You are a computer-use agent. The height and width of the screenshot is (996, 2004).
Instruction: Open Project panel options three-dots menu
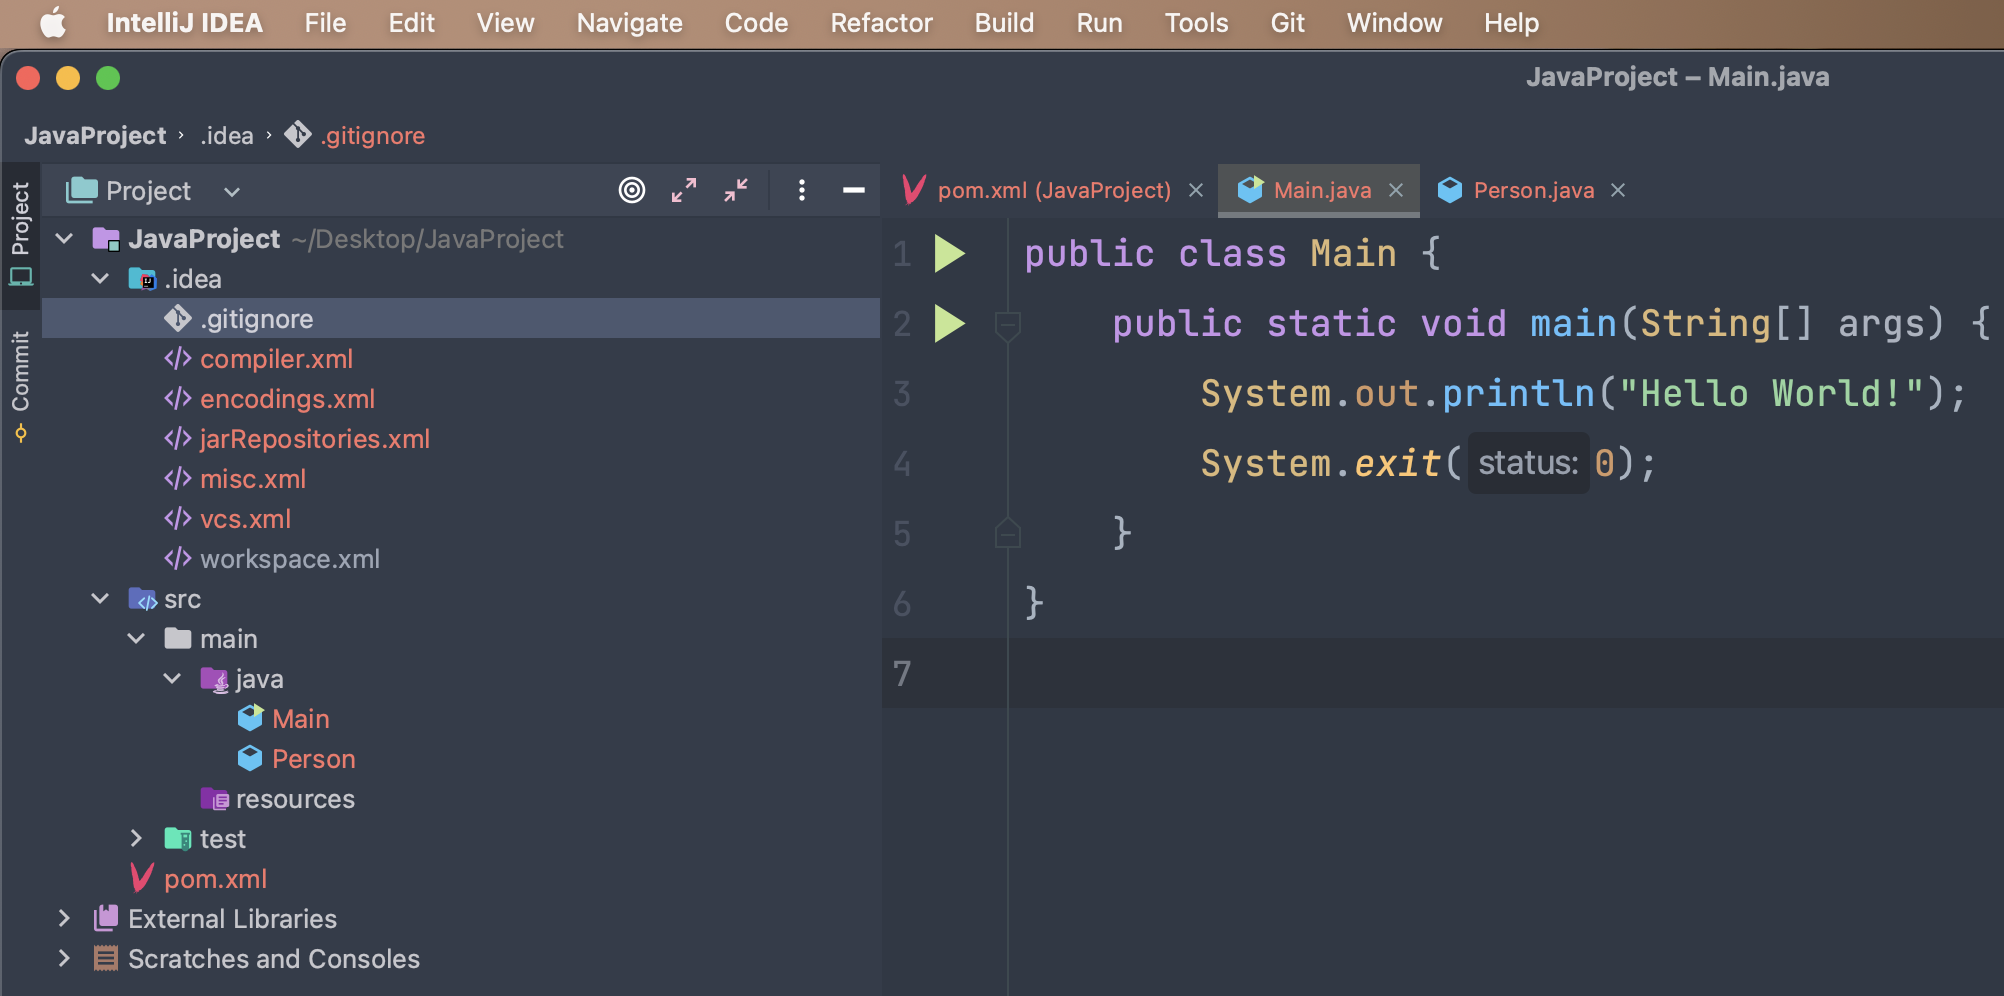[802, 190]
